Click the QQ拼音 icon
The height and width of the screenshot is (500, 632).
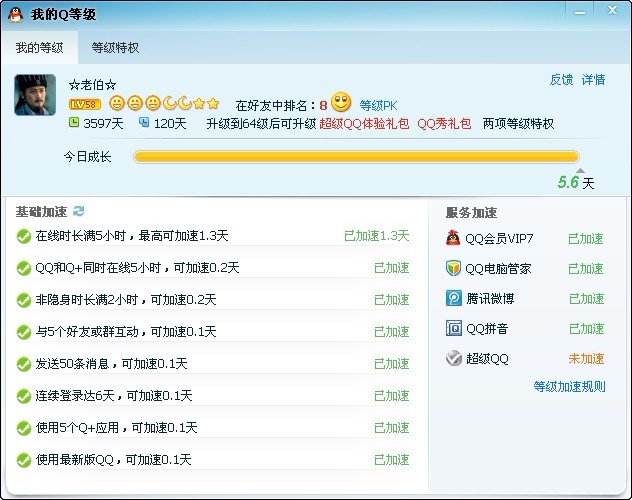454,328
